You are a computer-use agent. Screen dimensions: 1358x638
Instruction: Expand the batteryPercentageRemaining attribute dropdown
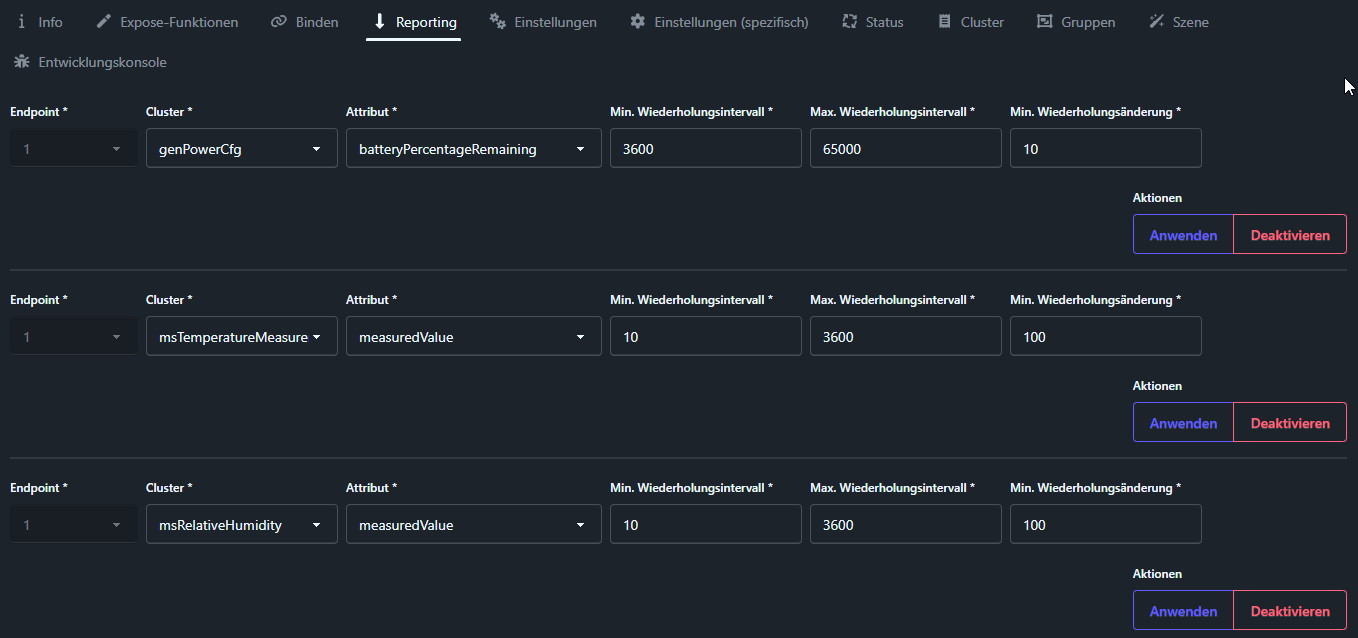(473, 149)
